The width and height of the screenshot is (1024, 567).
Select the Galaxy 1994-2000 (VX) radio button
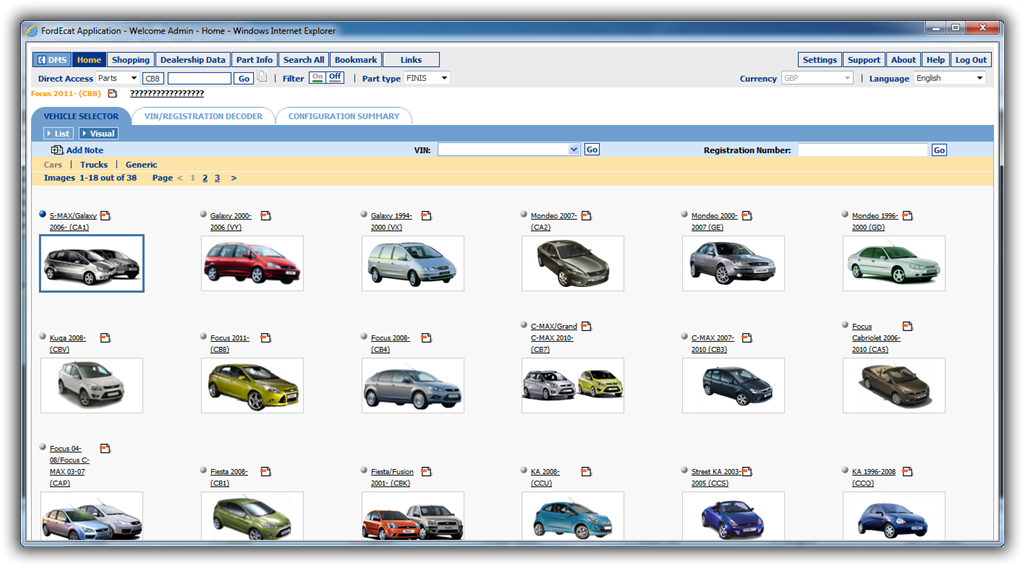(364, 214)
